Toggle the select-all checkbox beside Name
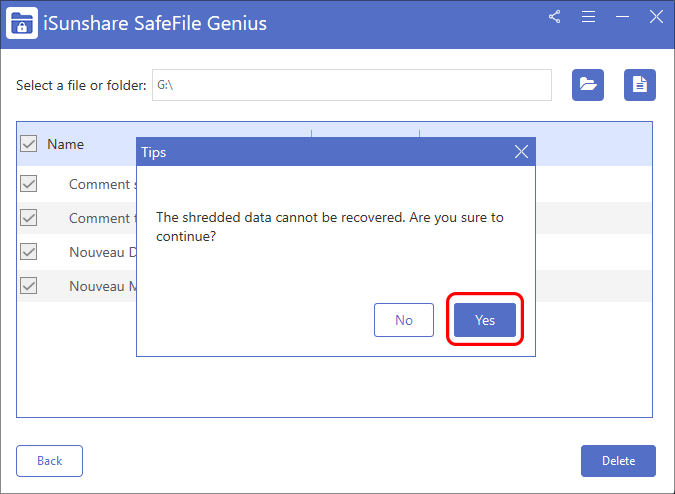The width and height of the screenshot is (675, 494). coord(29,144)
